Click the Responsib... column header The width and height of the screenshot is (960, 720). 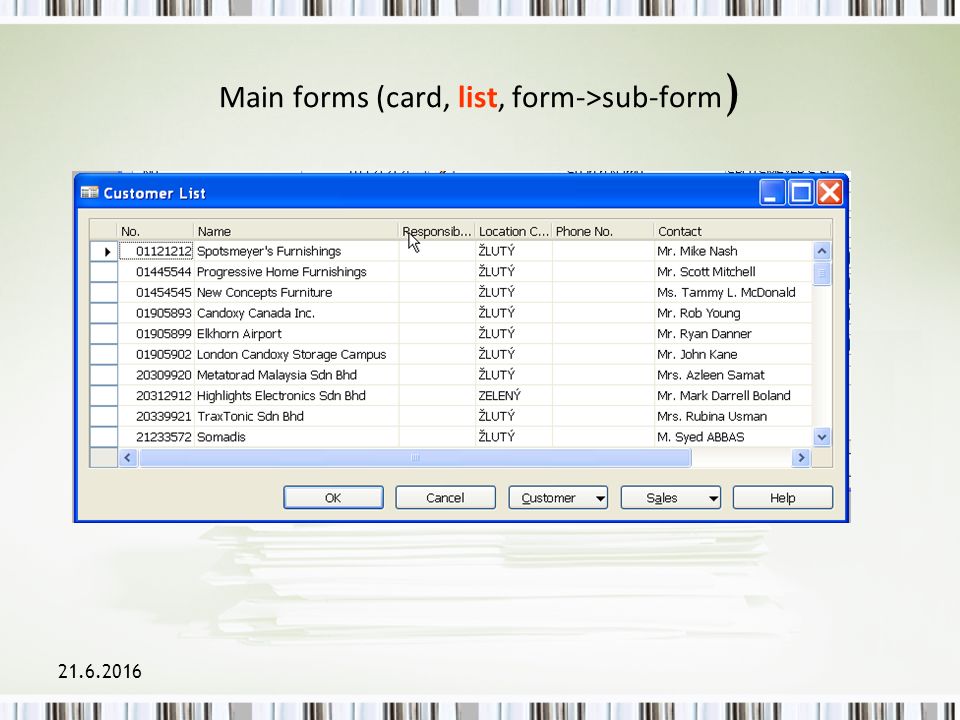437,231
